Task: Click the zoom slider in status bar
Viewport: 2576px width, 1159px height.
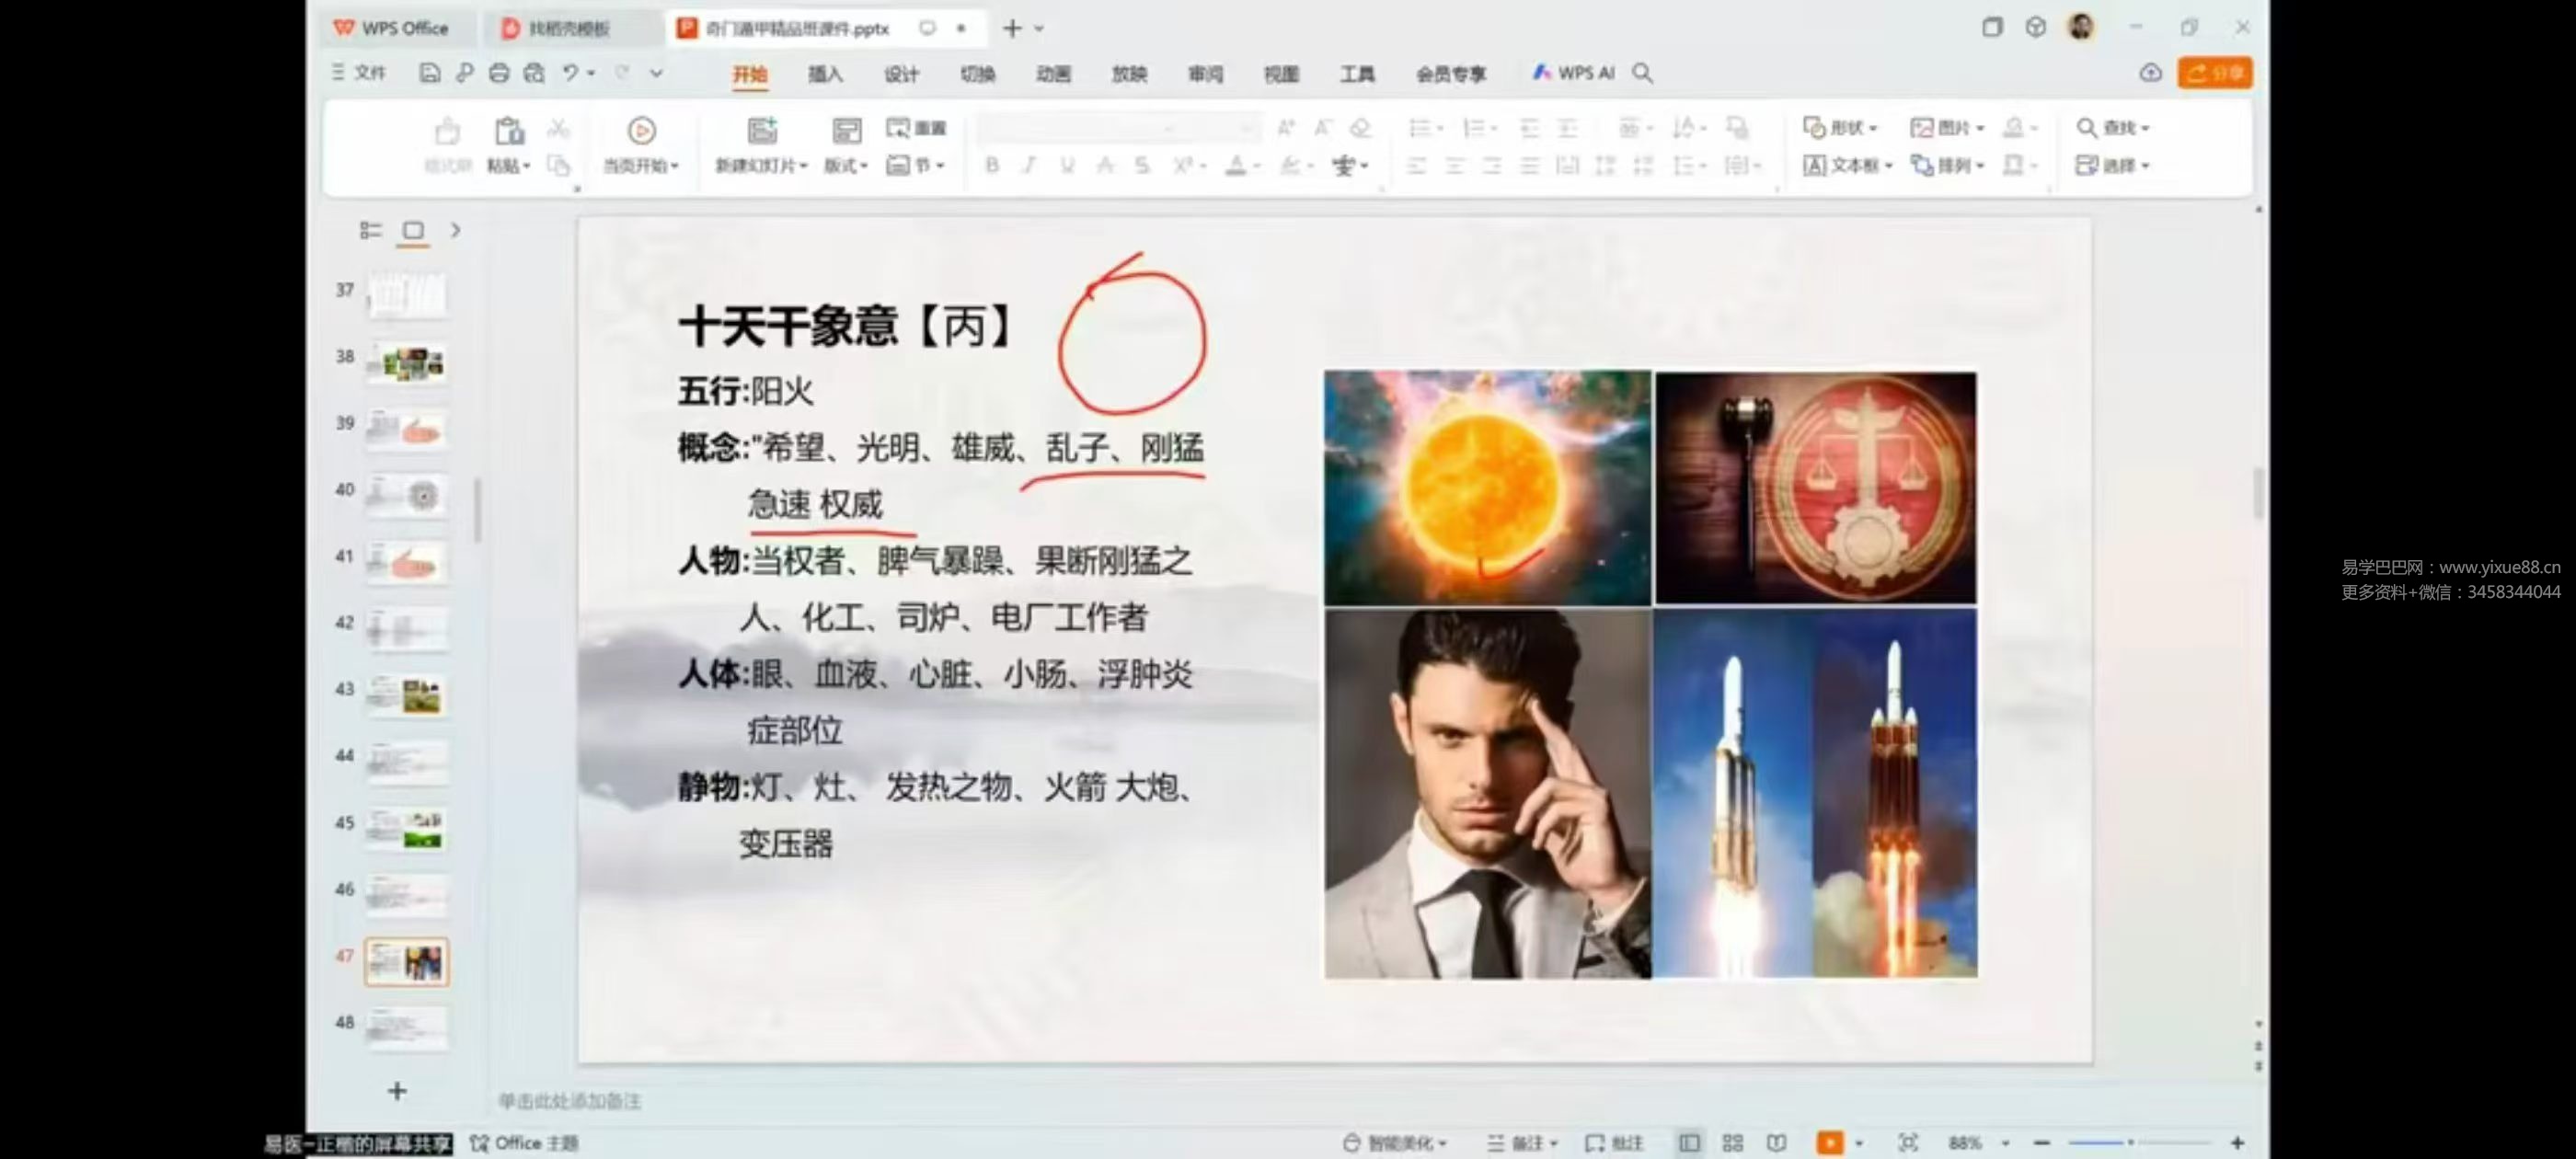Action: (x=2139, y=1142)
